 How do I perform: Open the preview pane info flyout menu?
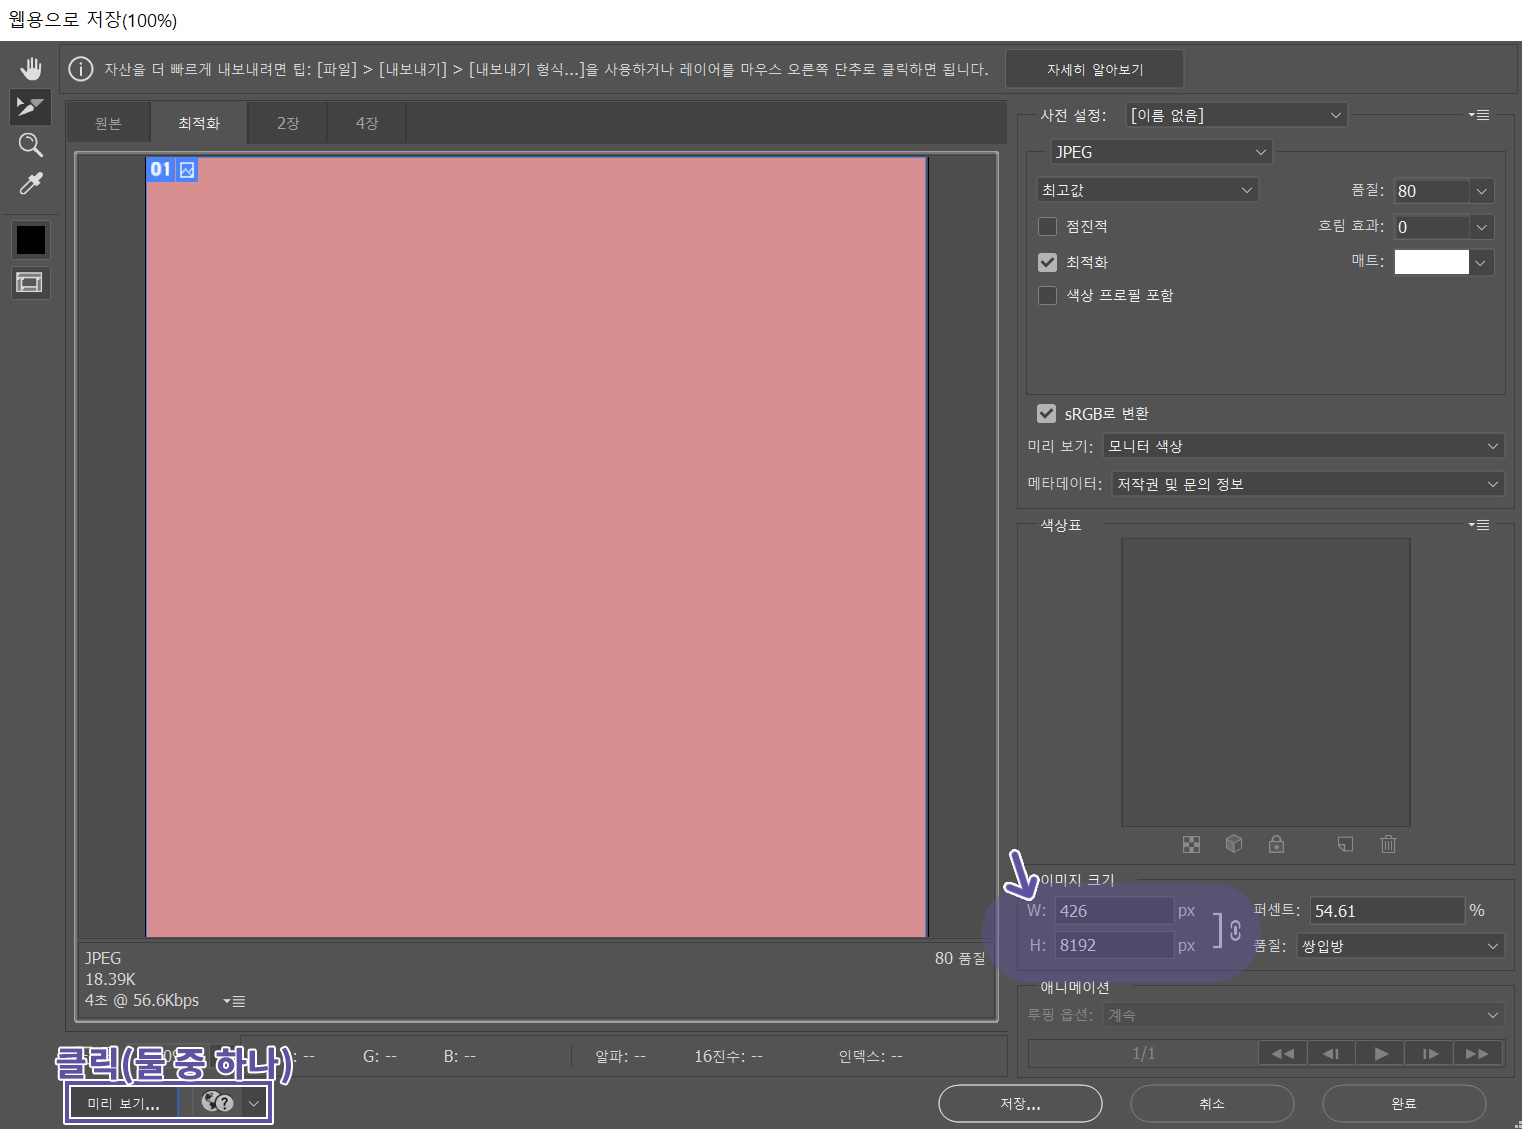tap(234, 1001)
